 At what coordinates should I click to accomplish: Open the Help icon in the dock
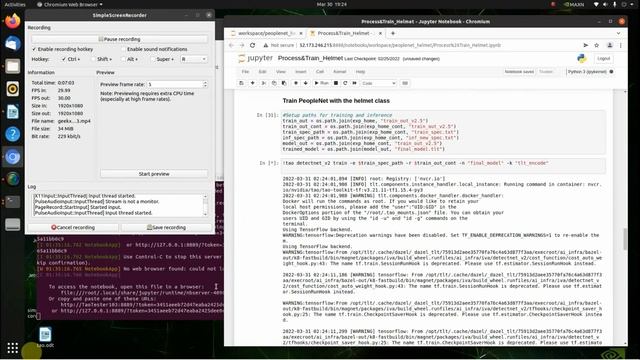tap(12, 134)
